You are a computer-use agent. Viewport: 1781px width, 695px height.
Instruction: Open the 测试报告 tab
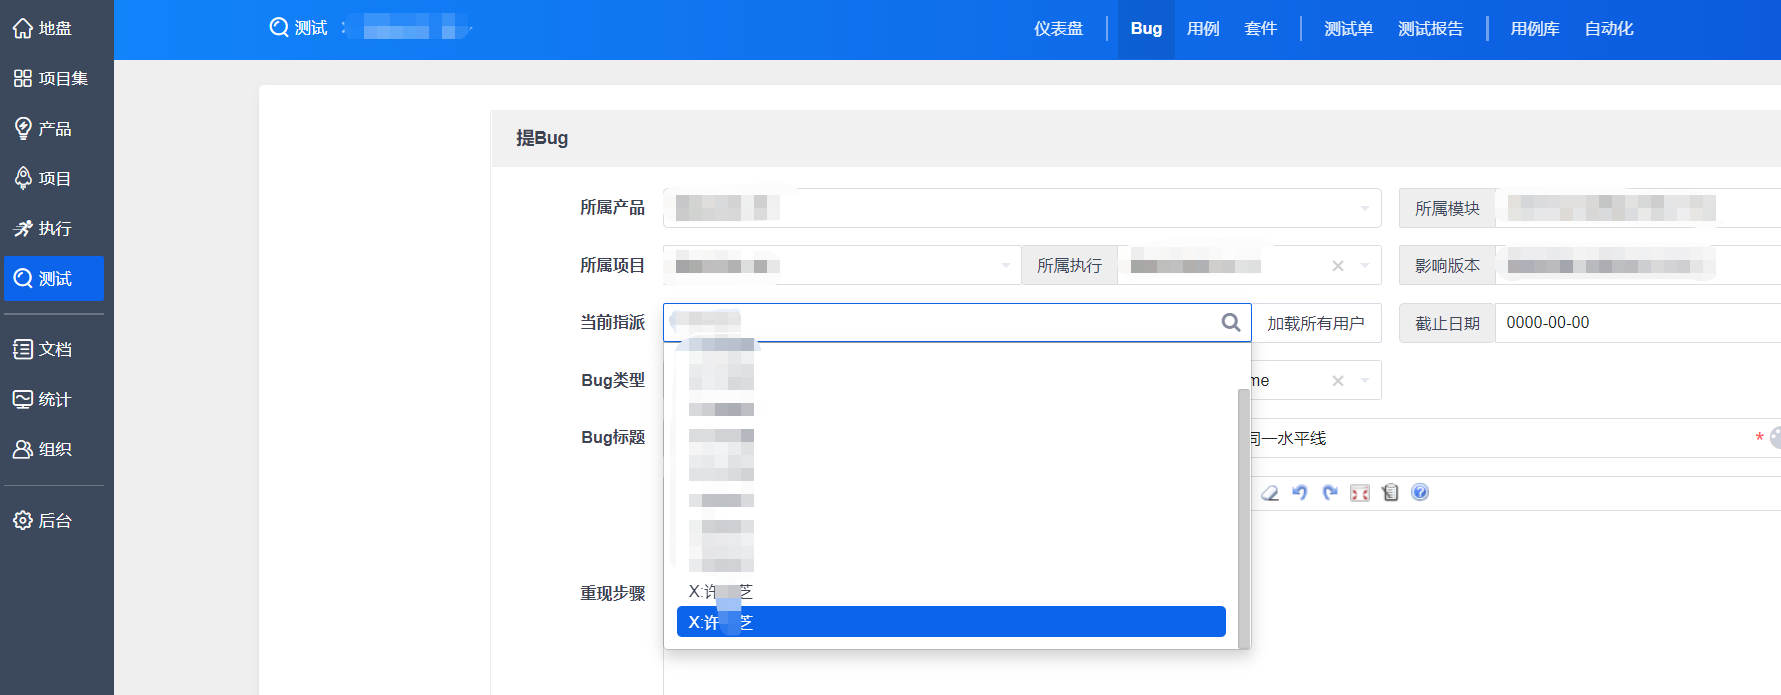pyautogui.click(x=1430, y=29)
